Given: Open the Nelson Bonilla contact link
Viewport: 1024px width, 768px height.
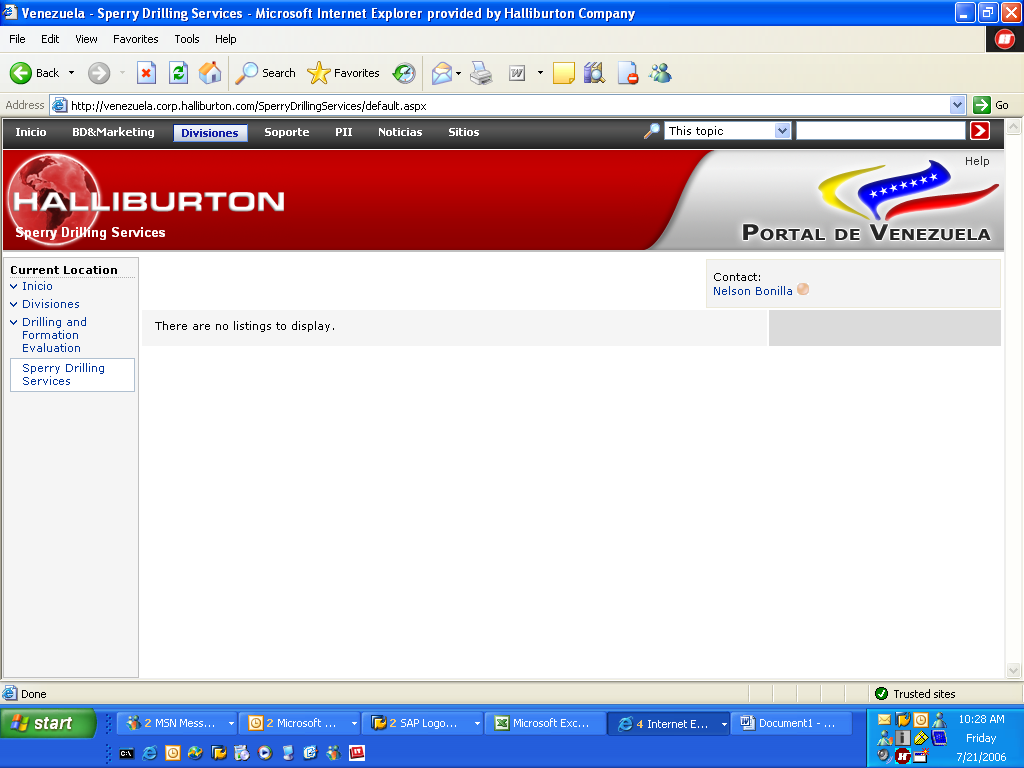Looking at the screenshot, I should (x=752, y=291).
